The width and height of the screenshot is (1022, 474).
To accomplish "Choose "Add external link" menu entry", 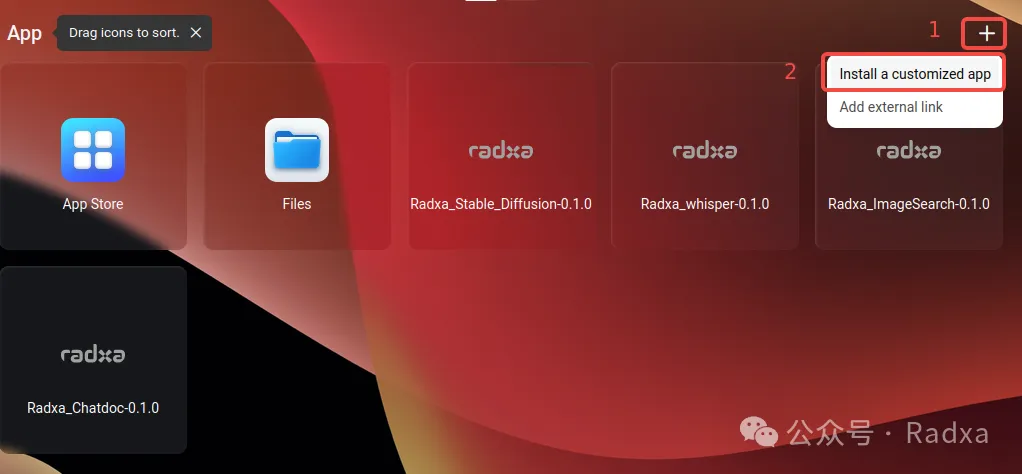I will [914, 107].
